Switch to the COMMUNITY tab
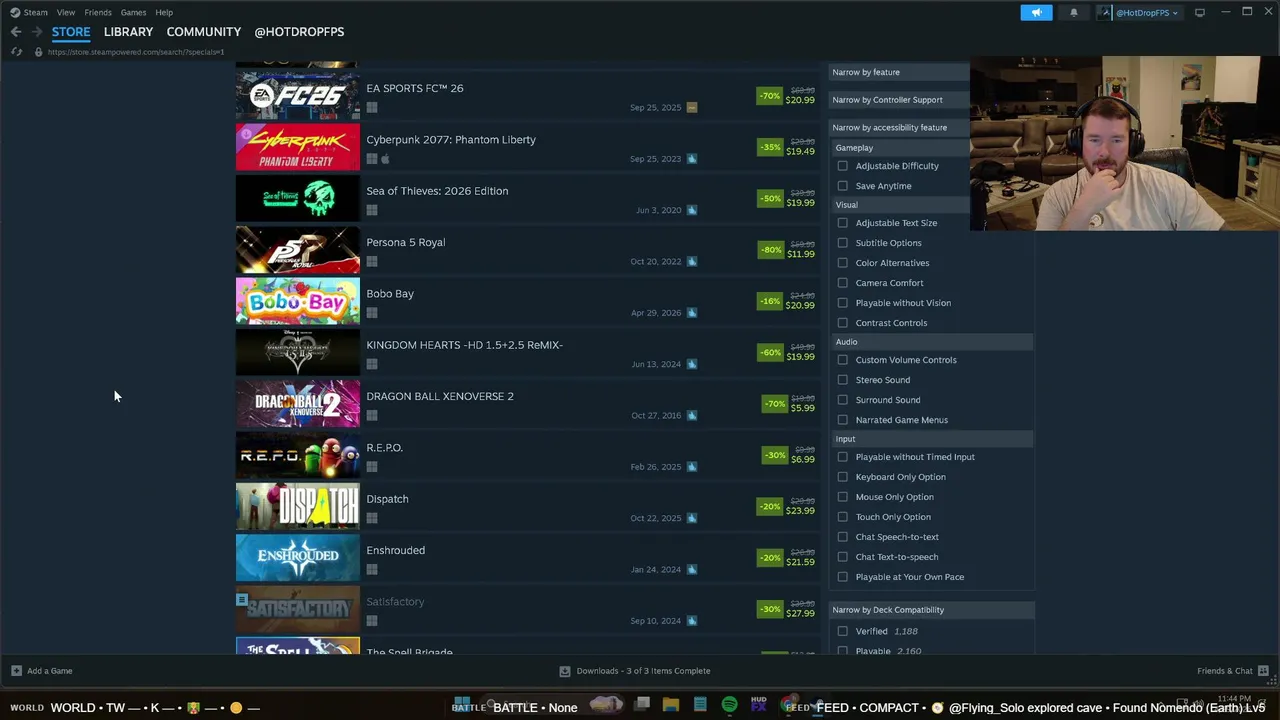 pos(204,32)
